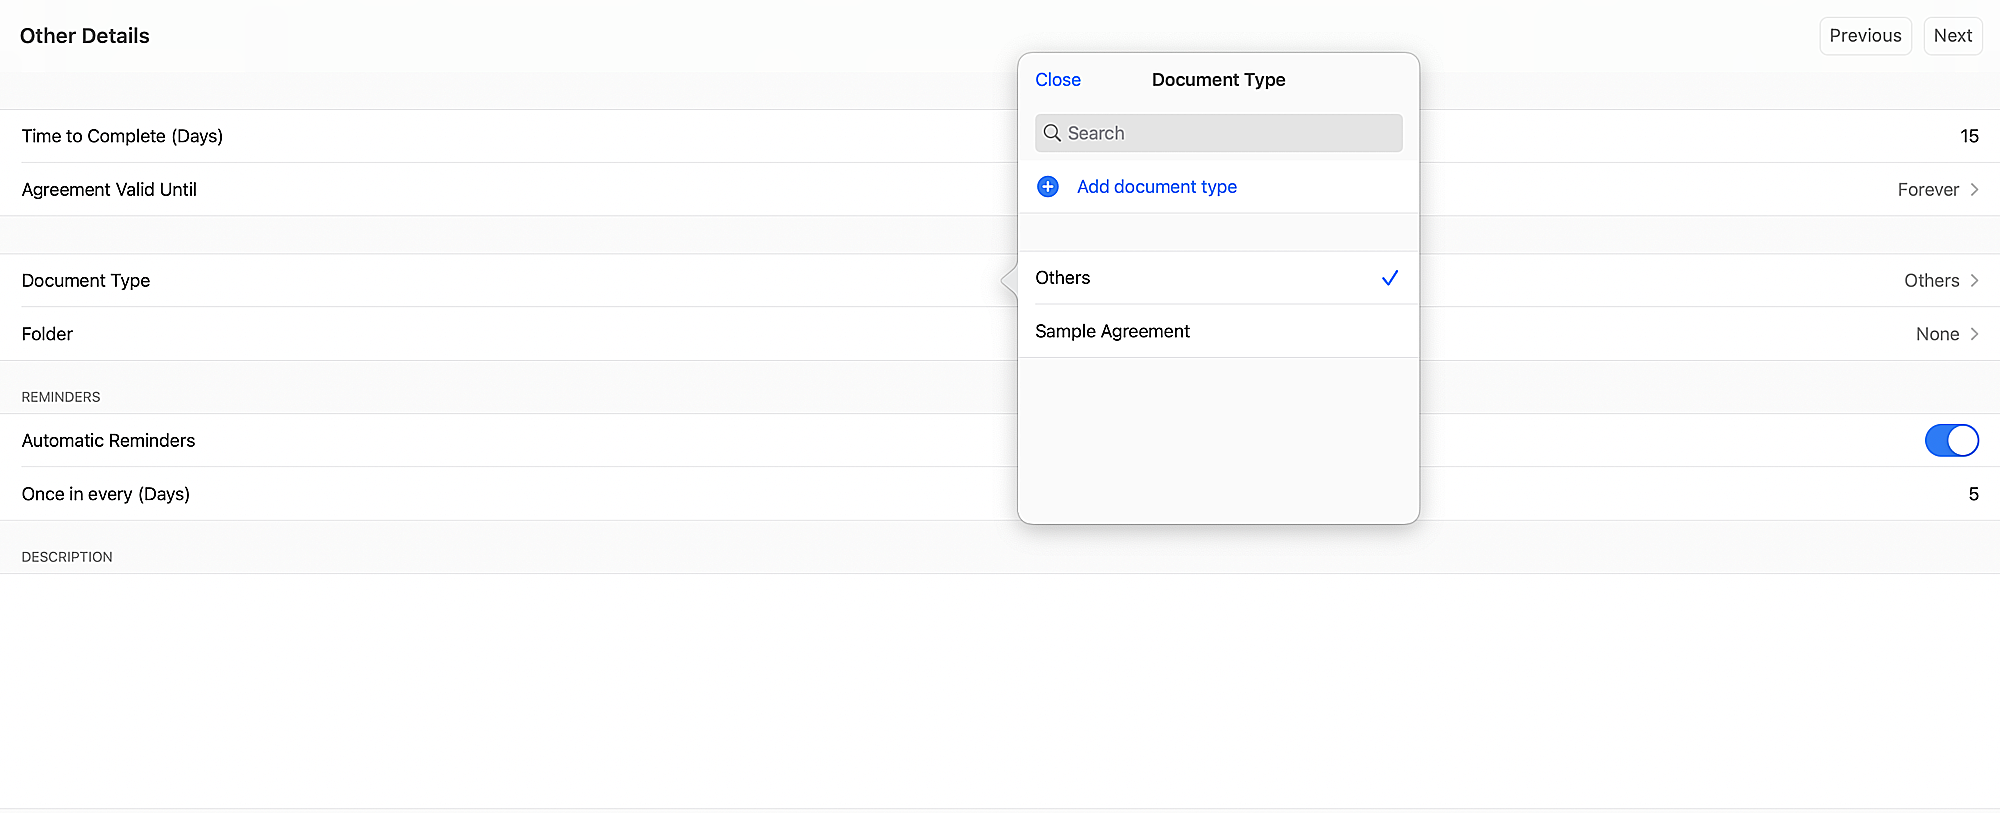Viewport: 2000px width, 813px height.
Task: Expand Agreement Valid Until Forever chevron
Action: [1974, 190]
